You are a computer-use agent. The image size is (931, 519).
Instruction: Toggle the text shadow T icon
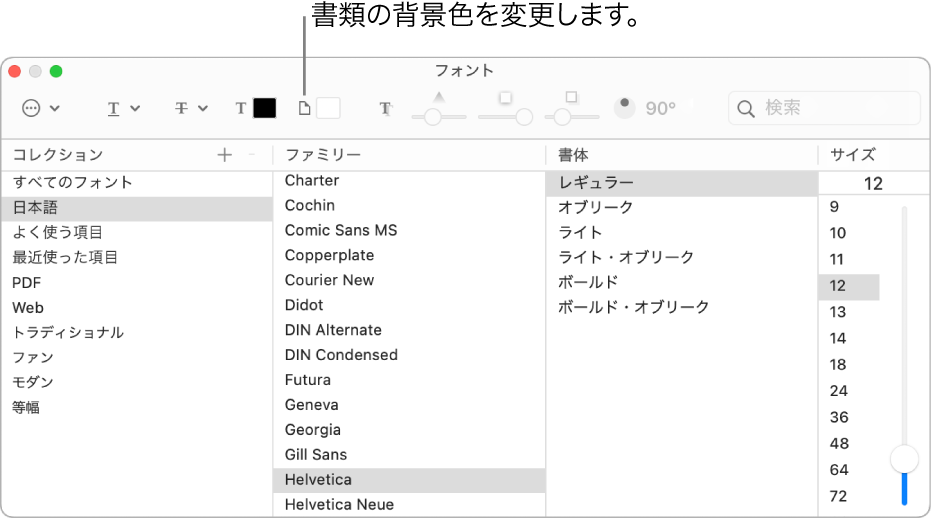coord(385,108)
